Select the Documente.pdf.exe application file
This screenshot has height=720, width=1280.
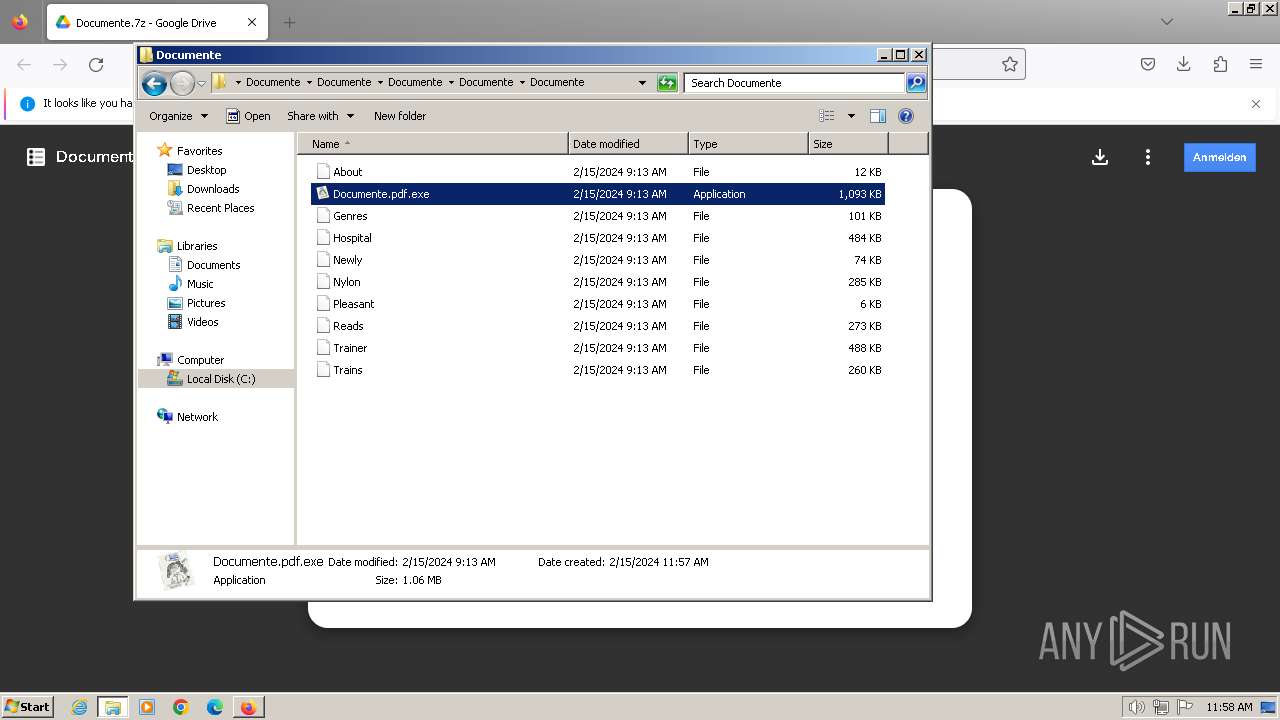pyautogui.click(x=598, y=194)
